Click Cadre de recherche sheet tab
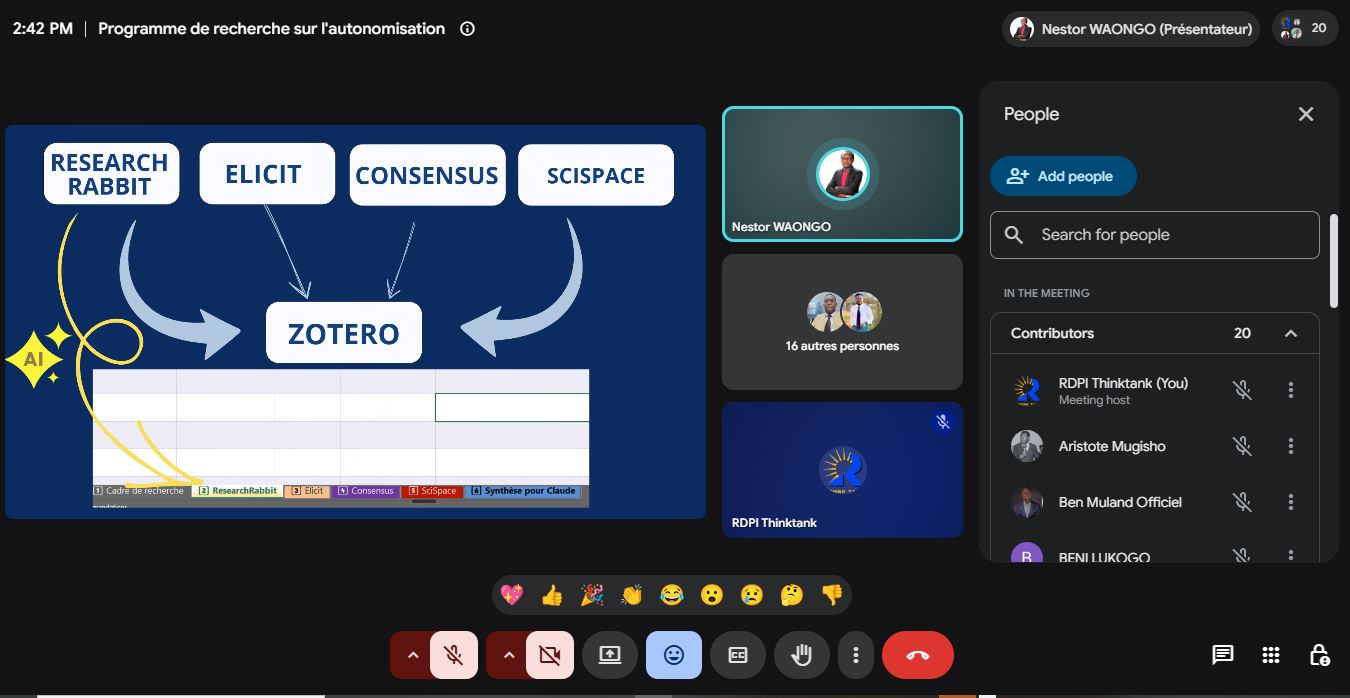 (x=140, y=491)
